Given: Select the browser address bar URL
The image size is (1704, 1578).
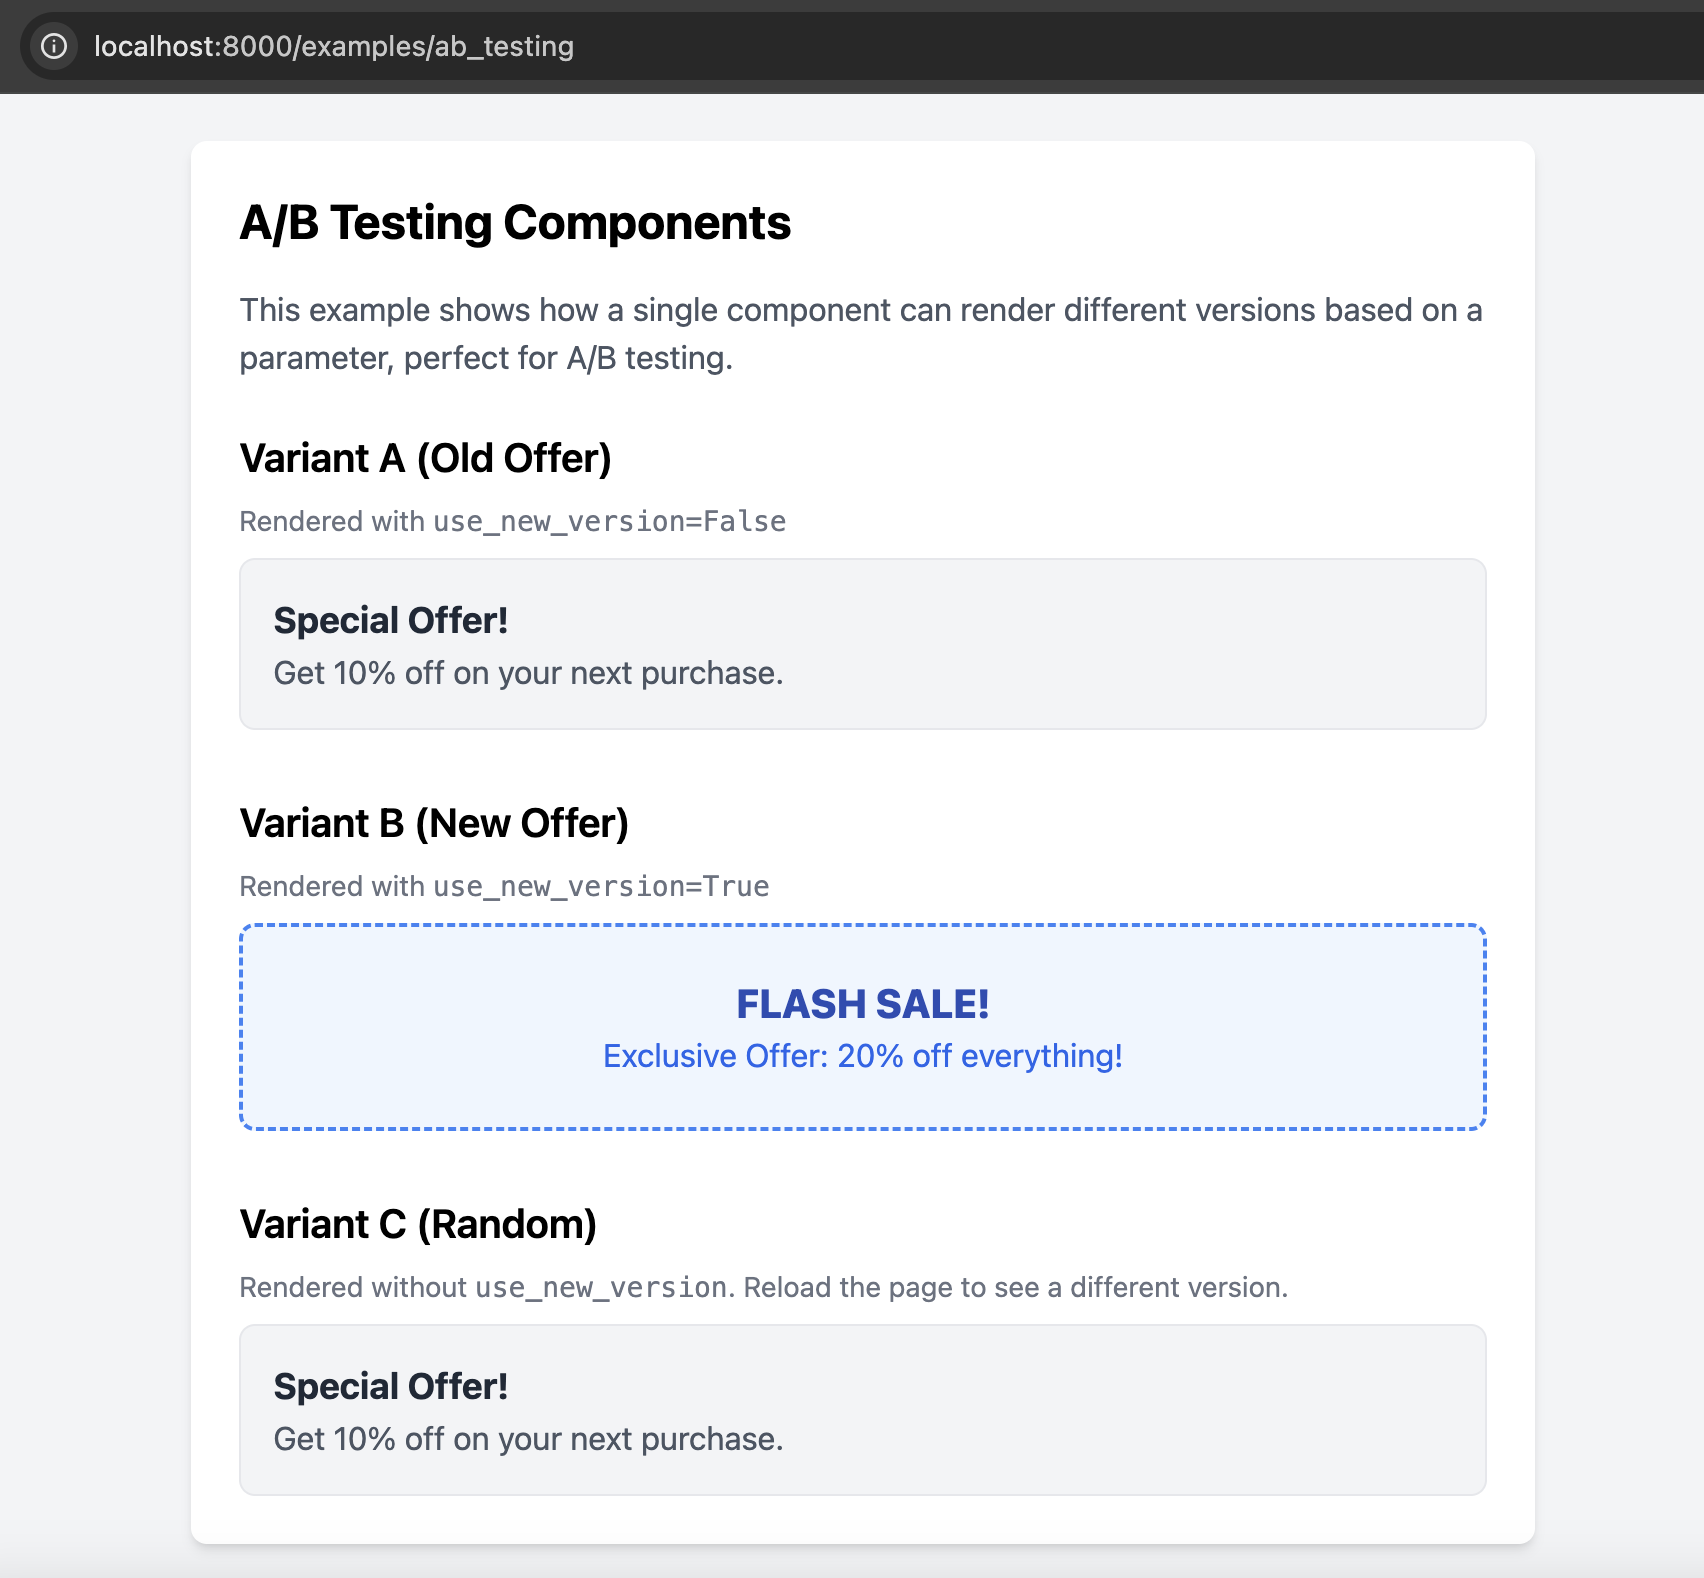Looking at the screenshot, I should pyautogui.click(x=333, y=46).
